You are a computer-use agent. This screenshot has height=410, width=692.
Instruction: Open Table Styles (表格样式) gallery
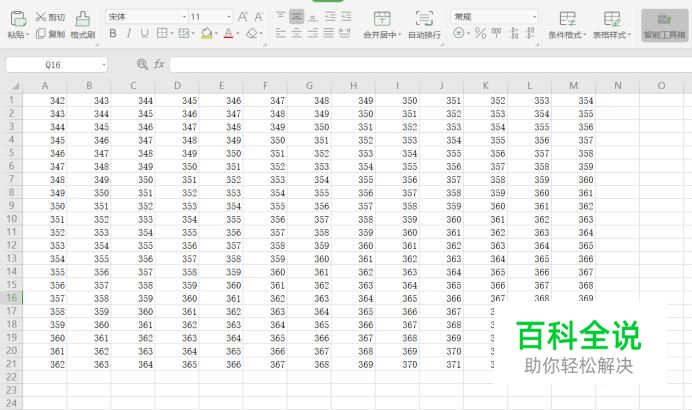click(612, 25)
